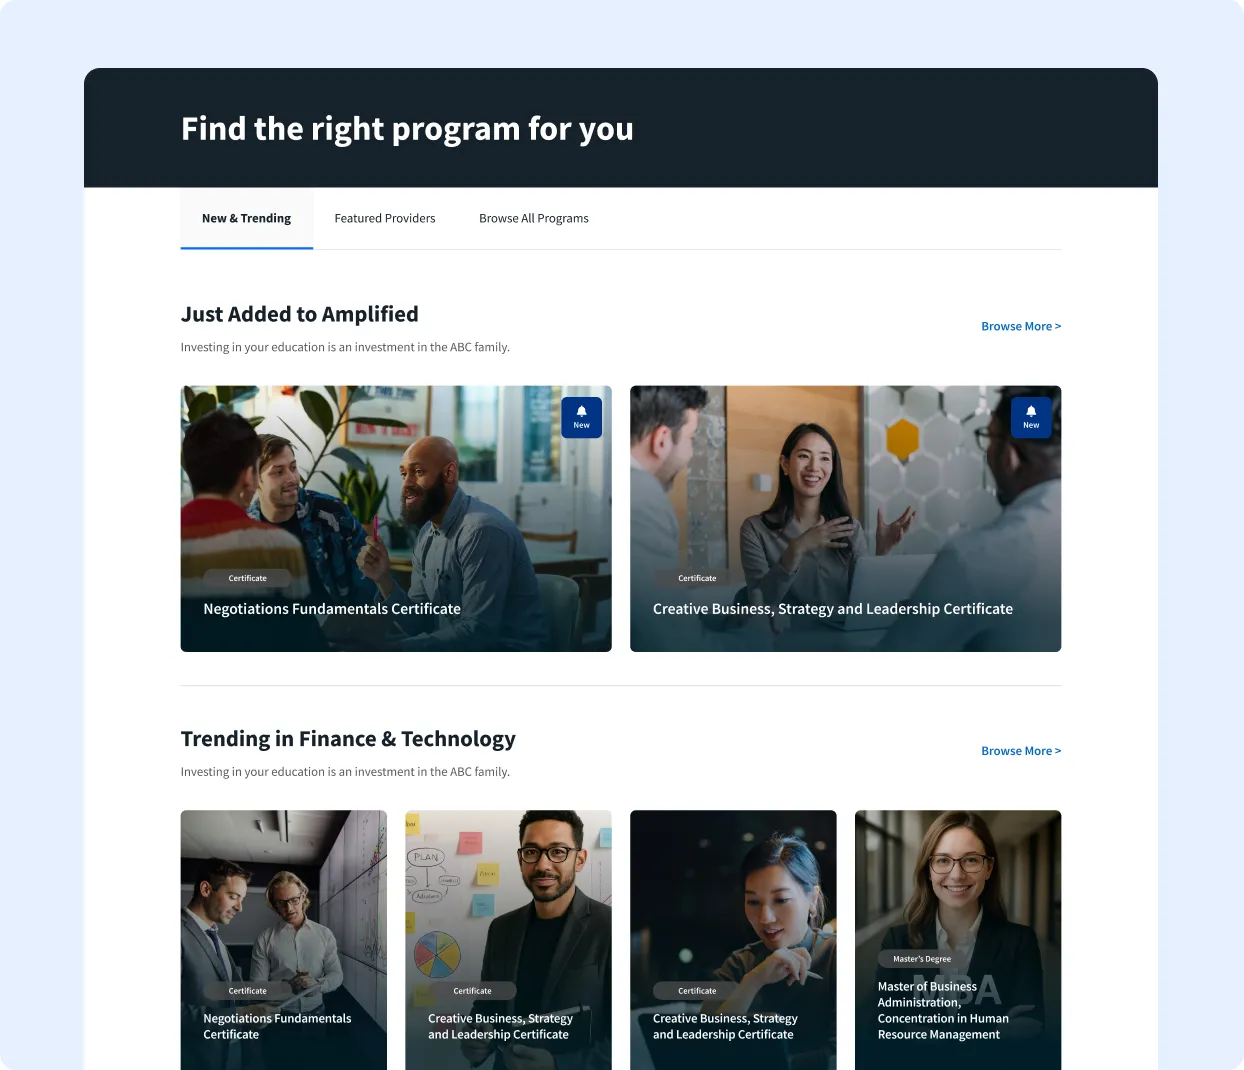This screenshot has height=1070, width=1244.
Task: Switch to the New & Trending tab
Action: (x=247, y=218)
